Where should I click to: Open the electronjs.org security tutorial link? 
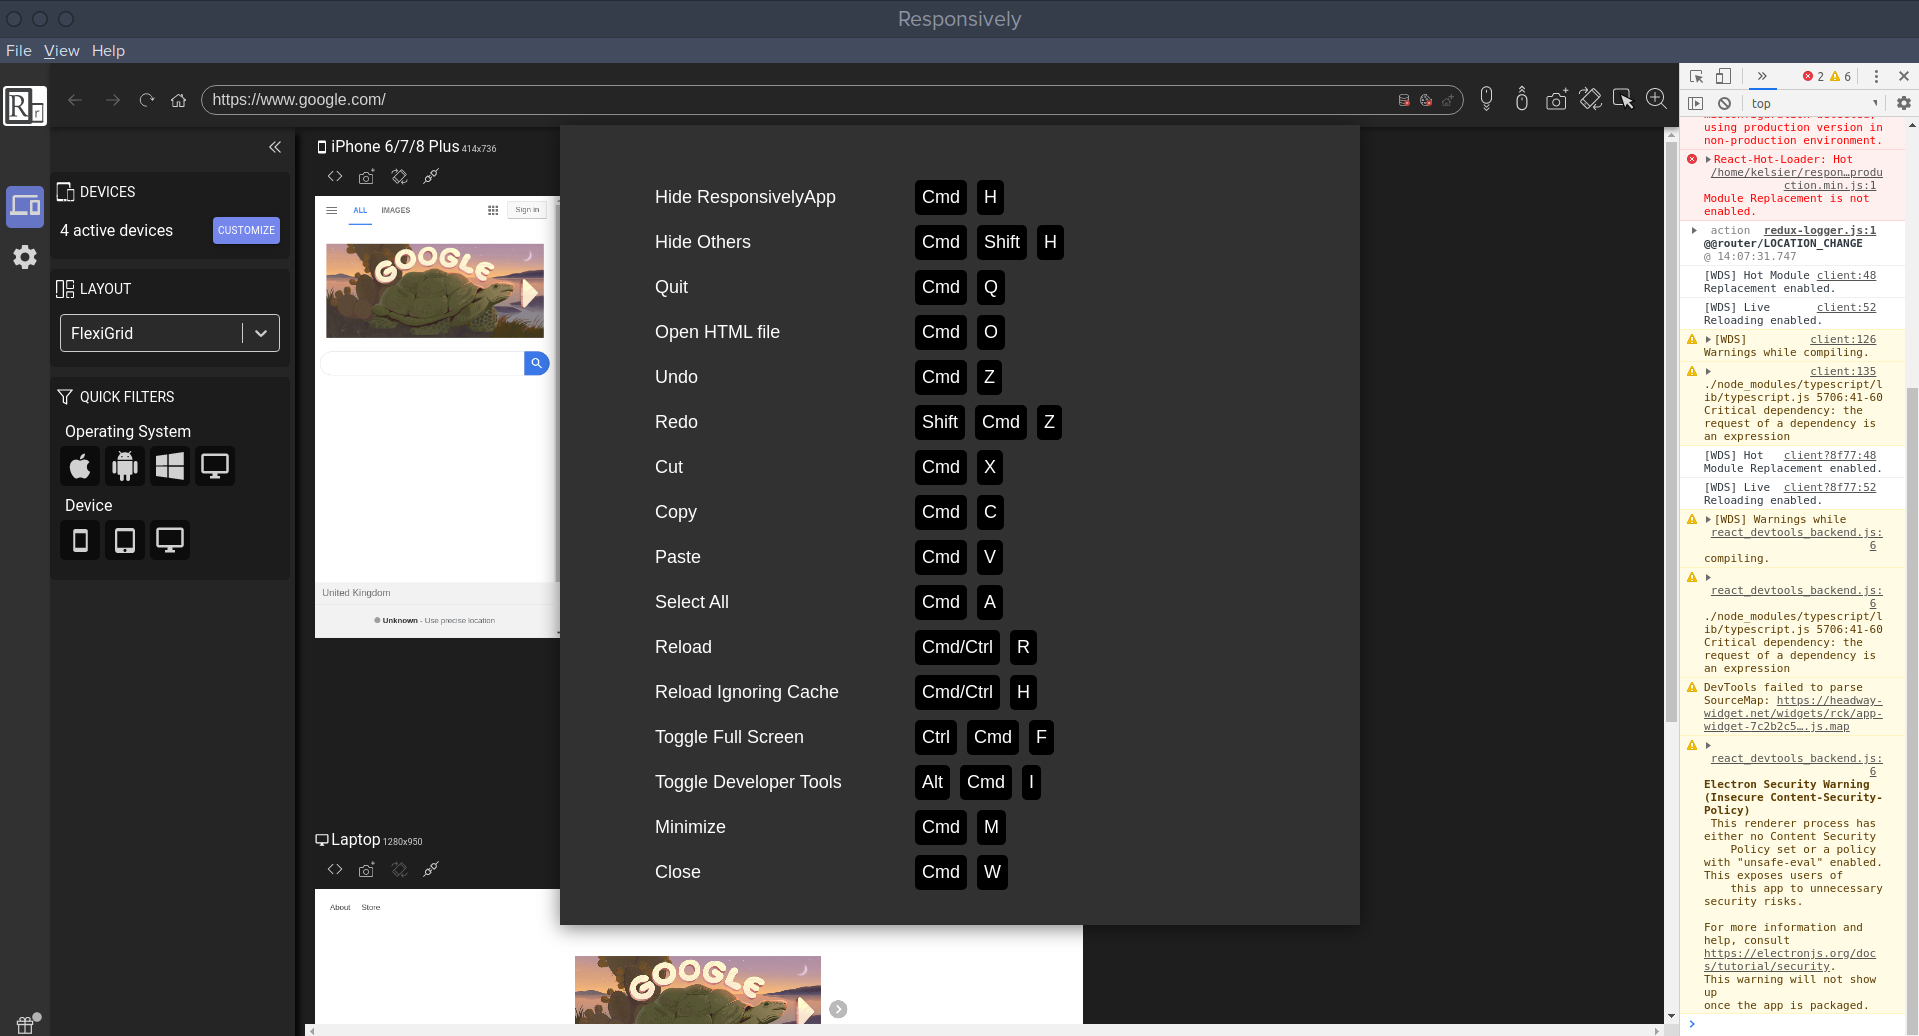click(1790, 960)
